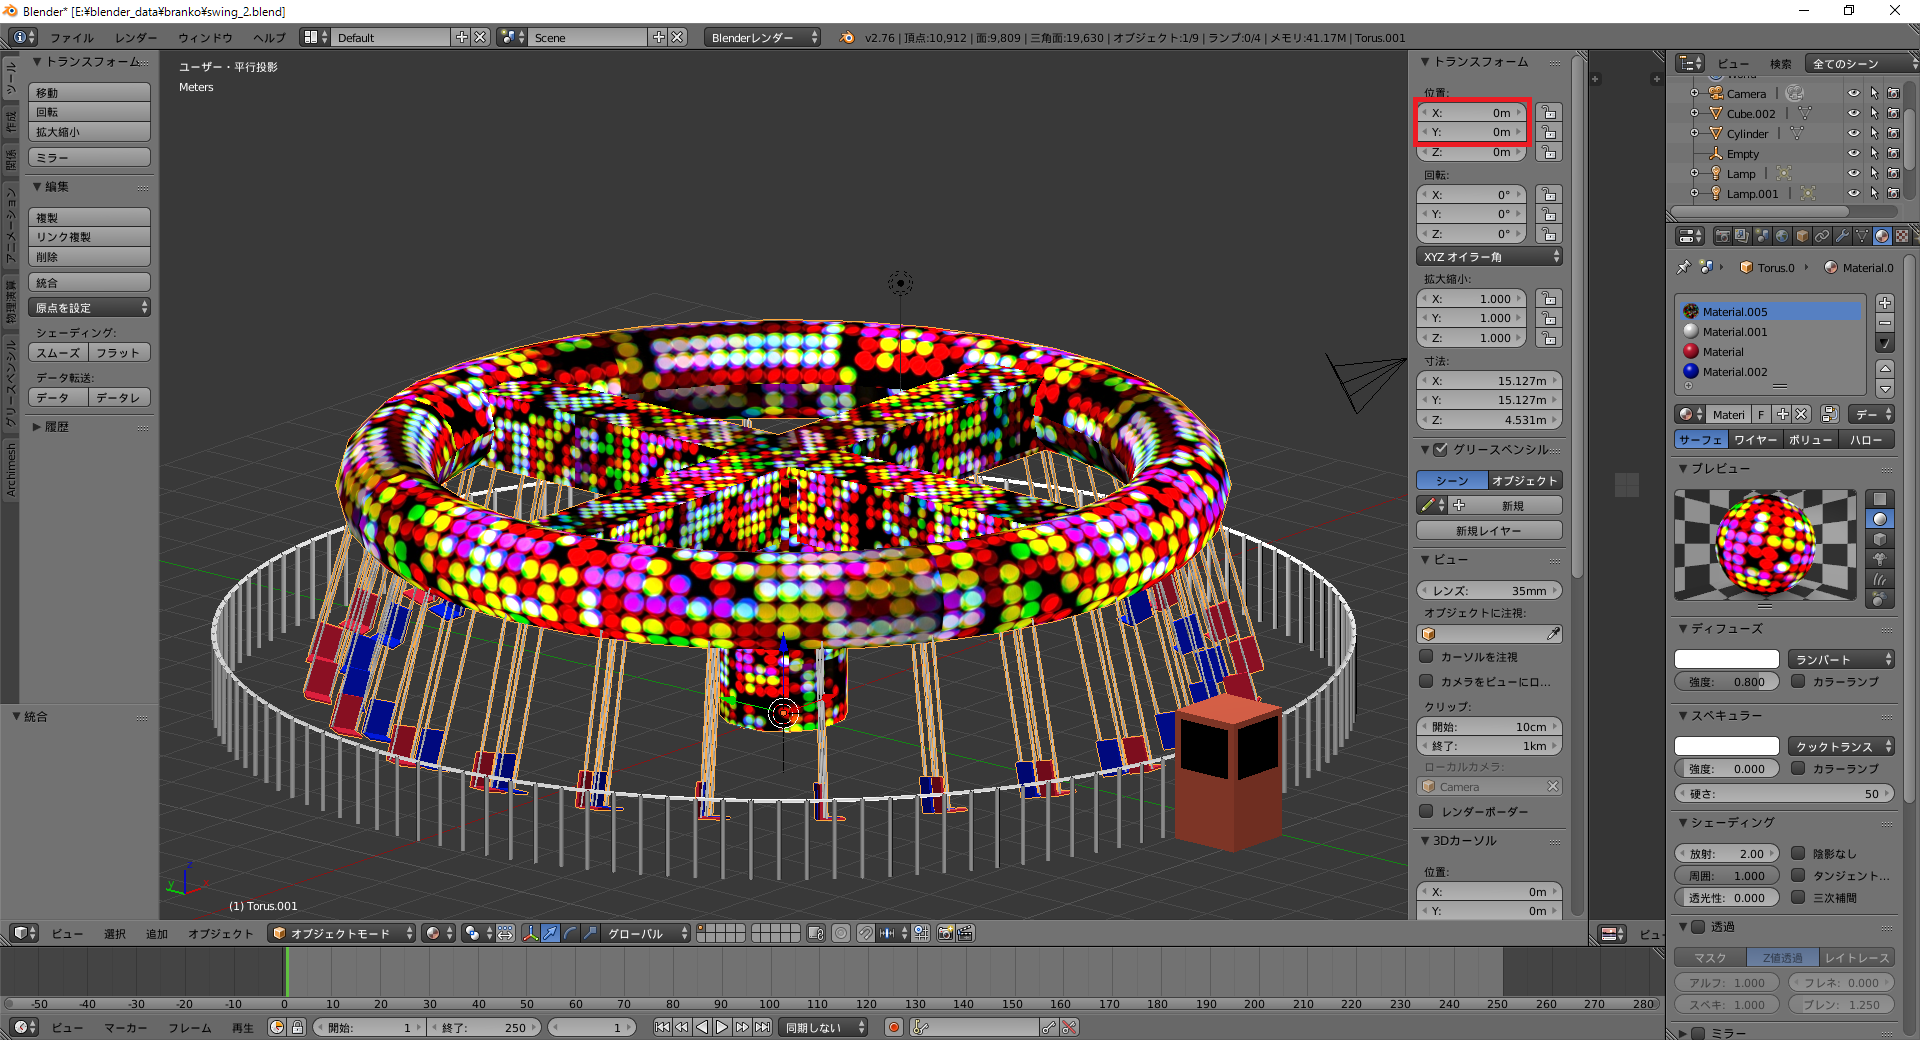Click the diffuse color swatch

pos(1726,659)
